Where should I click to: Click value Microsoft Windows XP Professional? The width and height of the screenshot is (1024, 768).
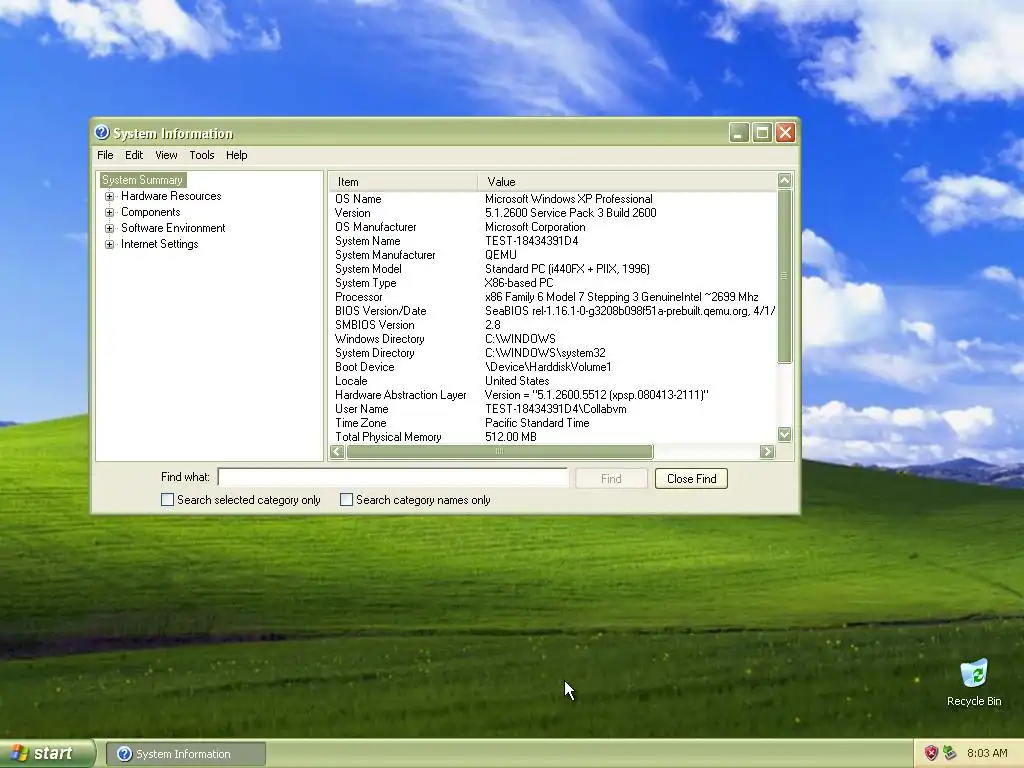568,199
